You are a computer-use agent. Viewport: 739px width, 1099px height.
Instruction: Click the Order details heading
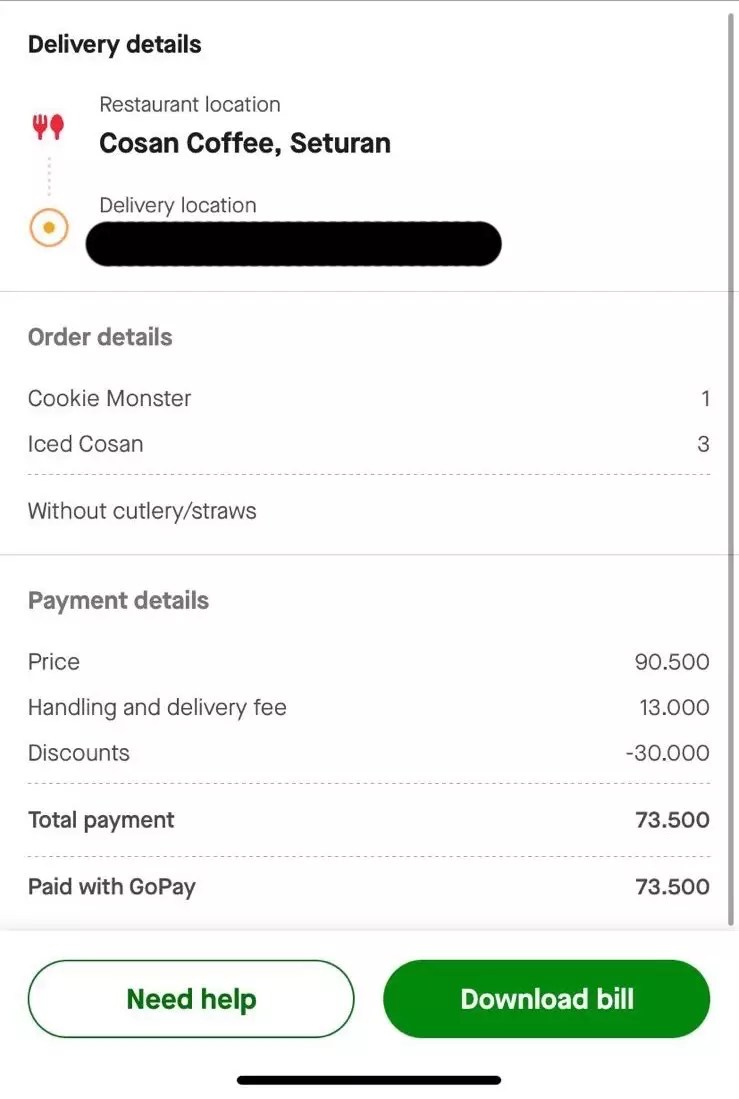[x=100, y=337]
